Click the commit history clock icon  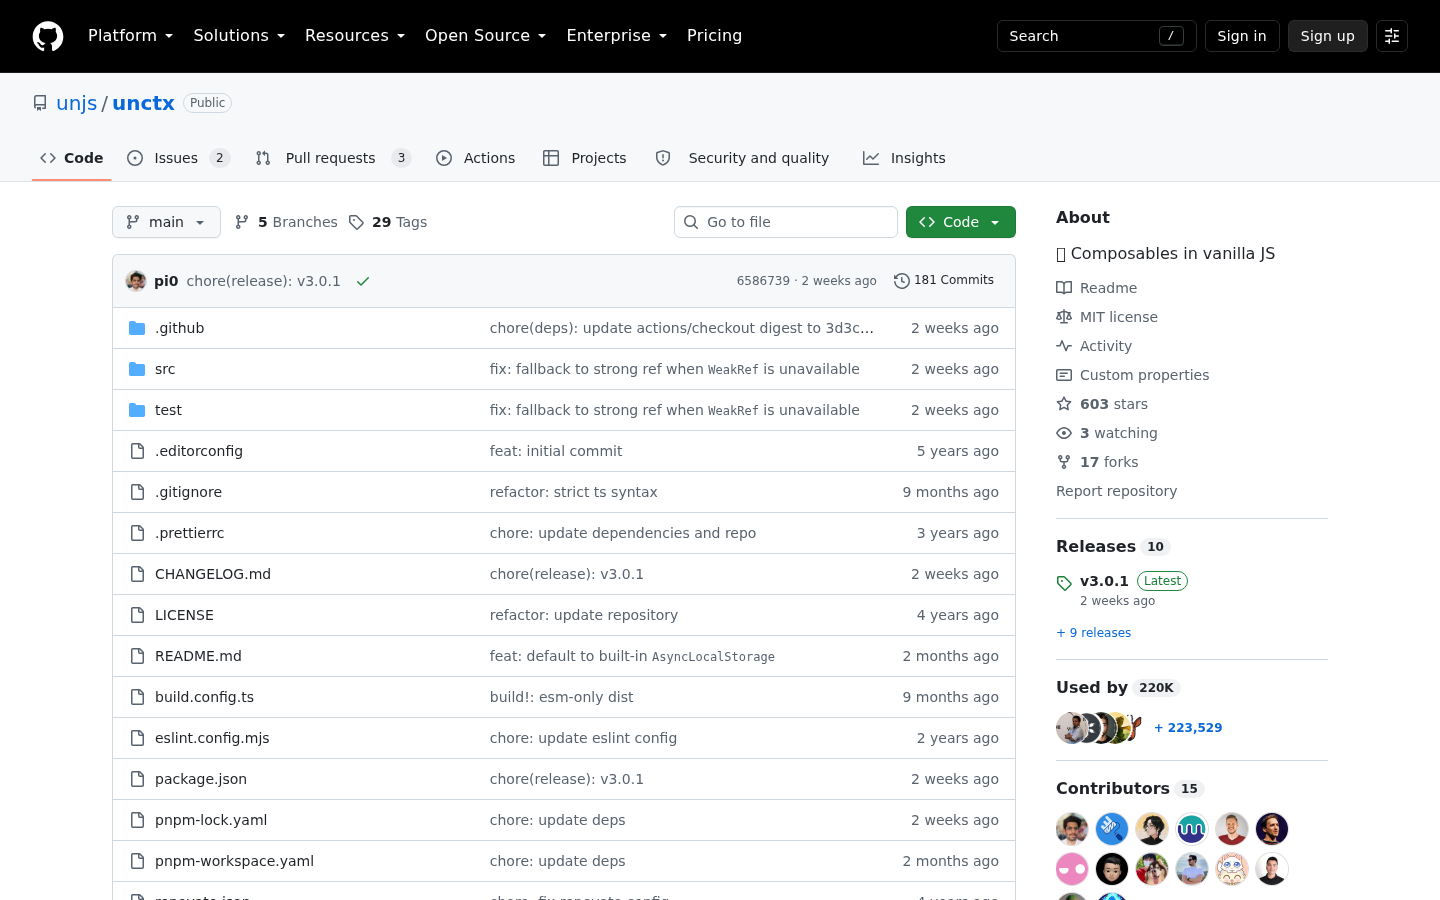[901, 281]
